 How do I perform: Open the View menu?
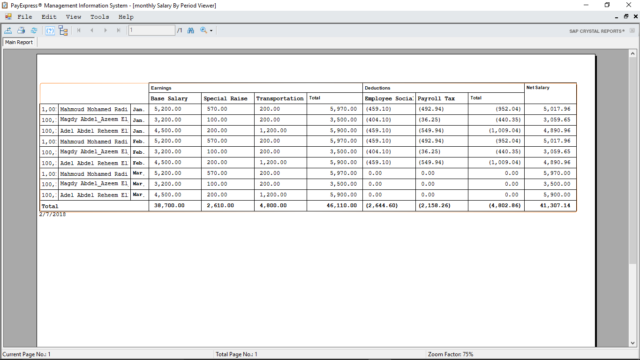(73, 17)
